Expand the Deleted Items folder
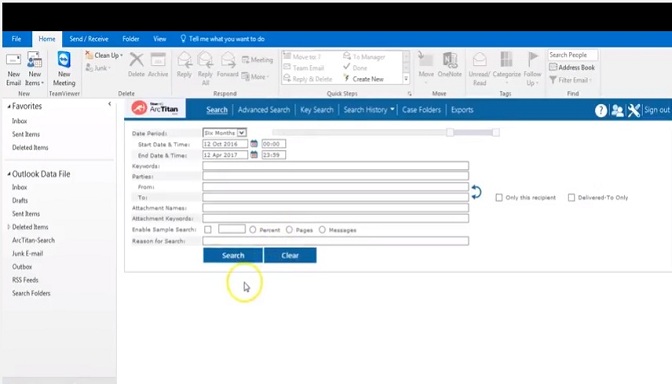 pyautogui.click(x=9, y=227)
